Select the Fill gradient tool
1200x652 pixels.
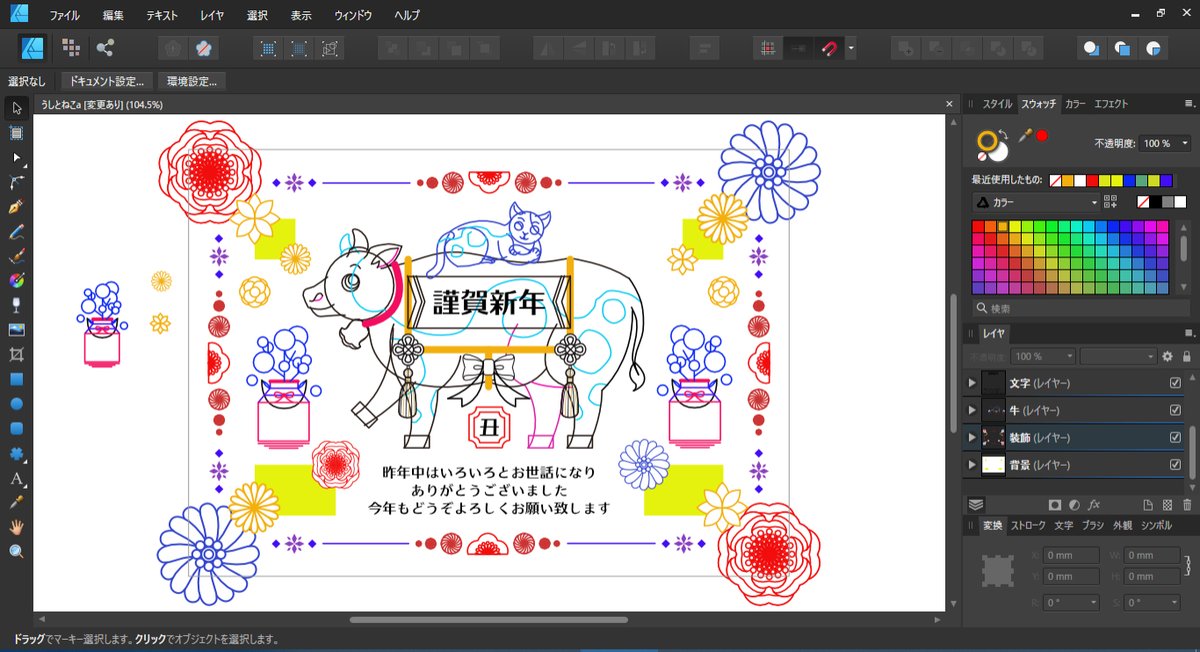16,280
